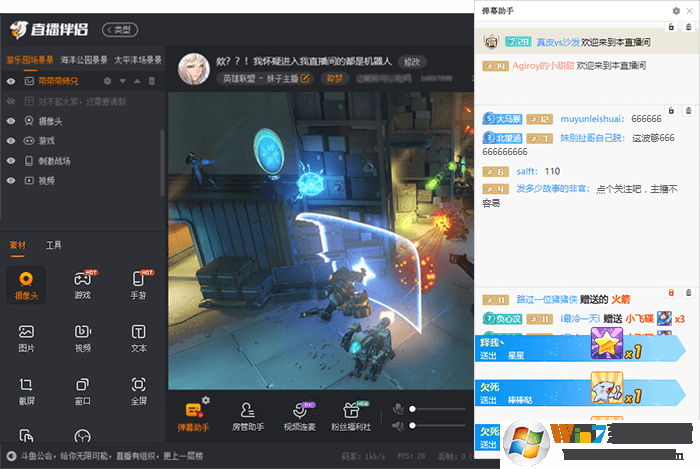Clear welcome messages with trash icon

coord(688,27)
